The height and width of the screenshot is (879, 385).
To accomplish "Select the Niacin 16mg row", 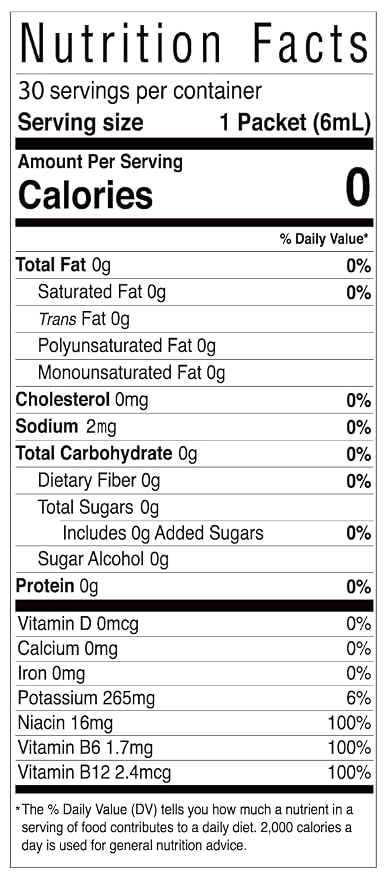I will [194, 723].
